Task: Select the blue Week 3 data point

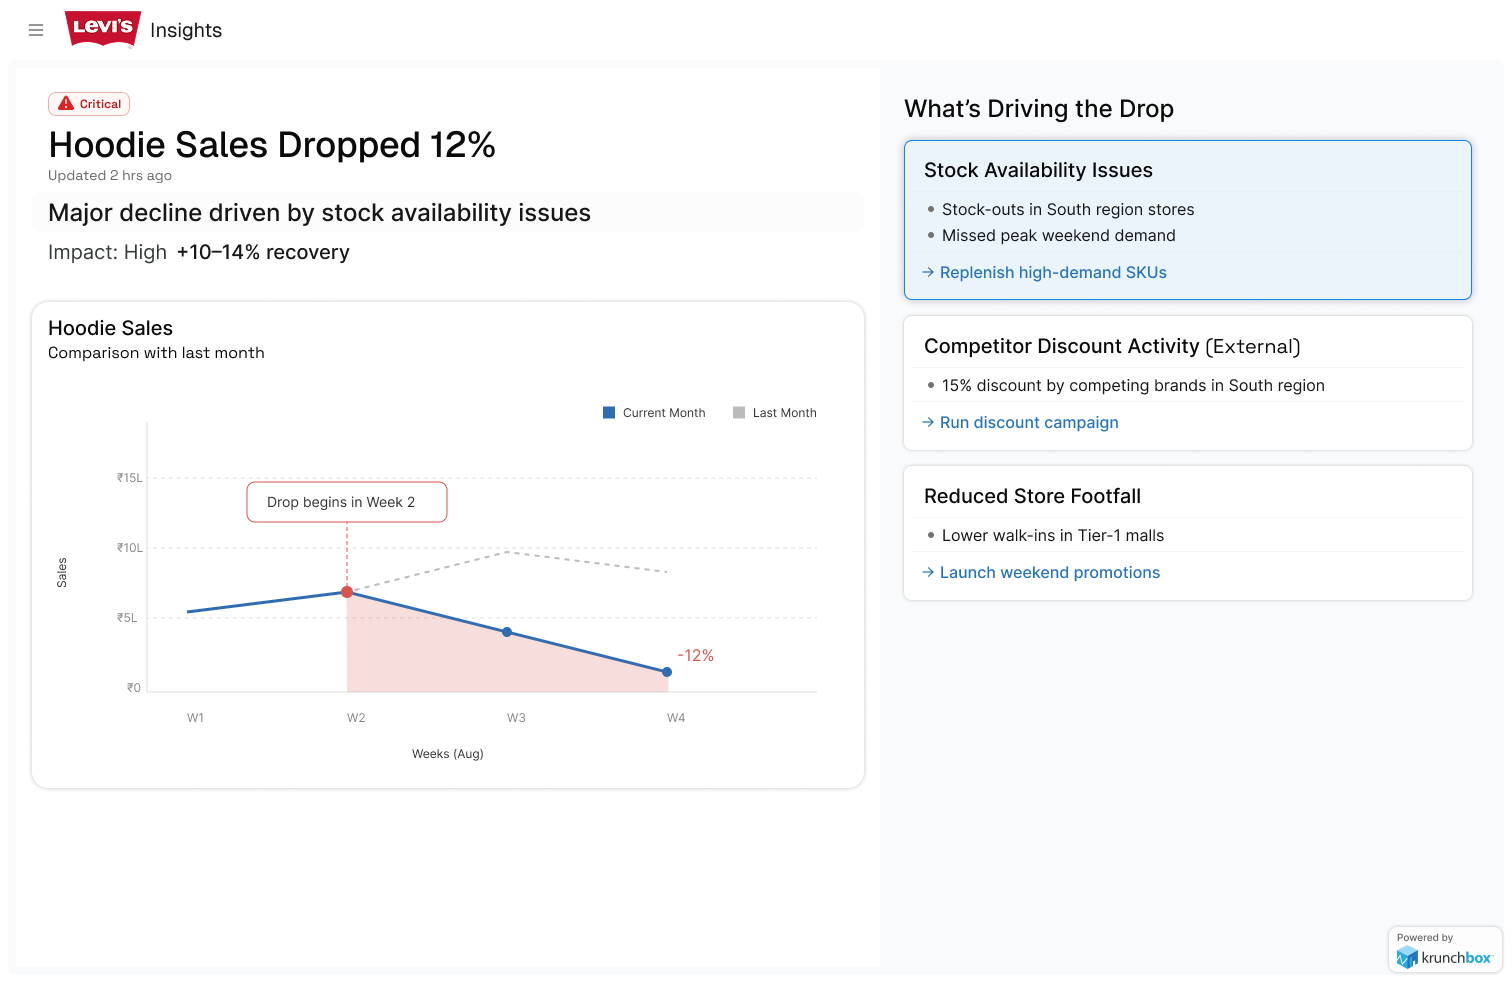Action: [x=507, y=632]
